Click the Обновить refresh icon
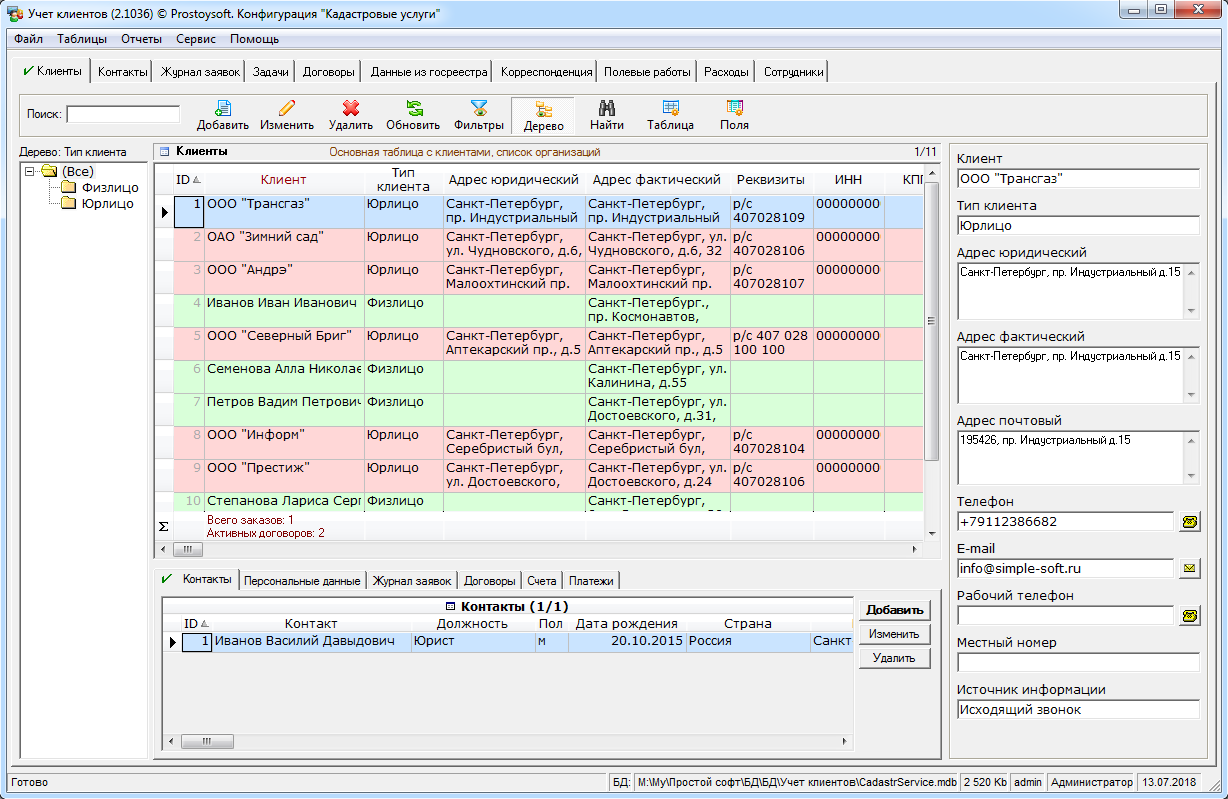Screen dimensions: 1228x799 (413, 109)
